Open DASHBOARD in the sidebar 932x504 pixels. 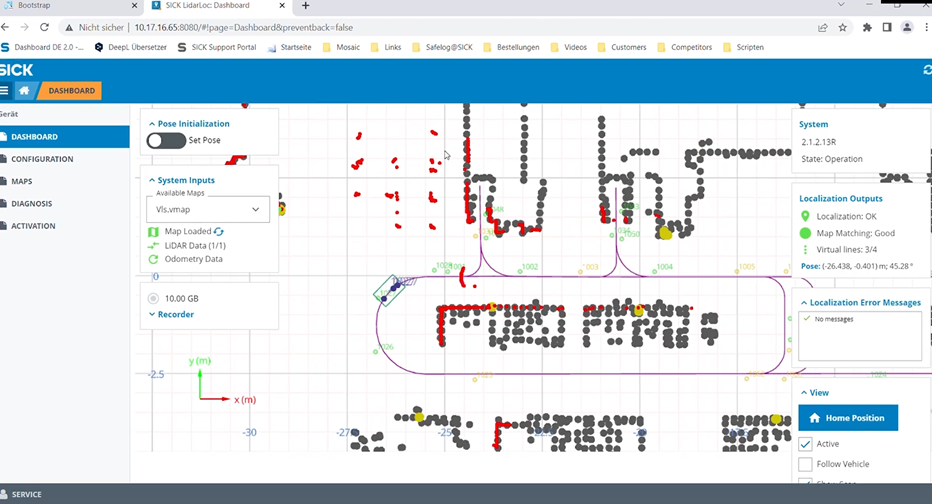(65, 137)
